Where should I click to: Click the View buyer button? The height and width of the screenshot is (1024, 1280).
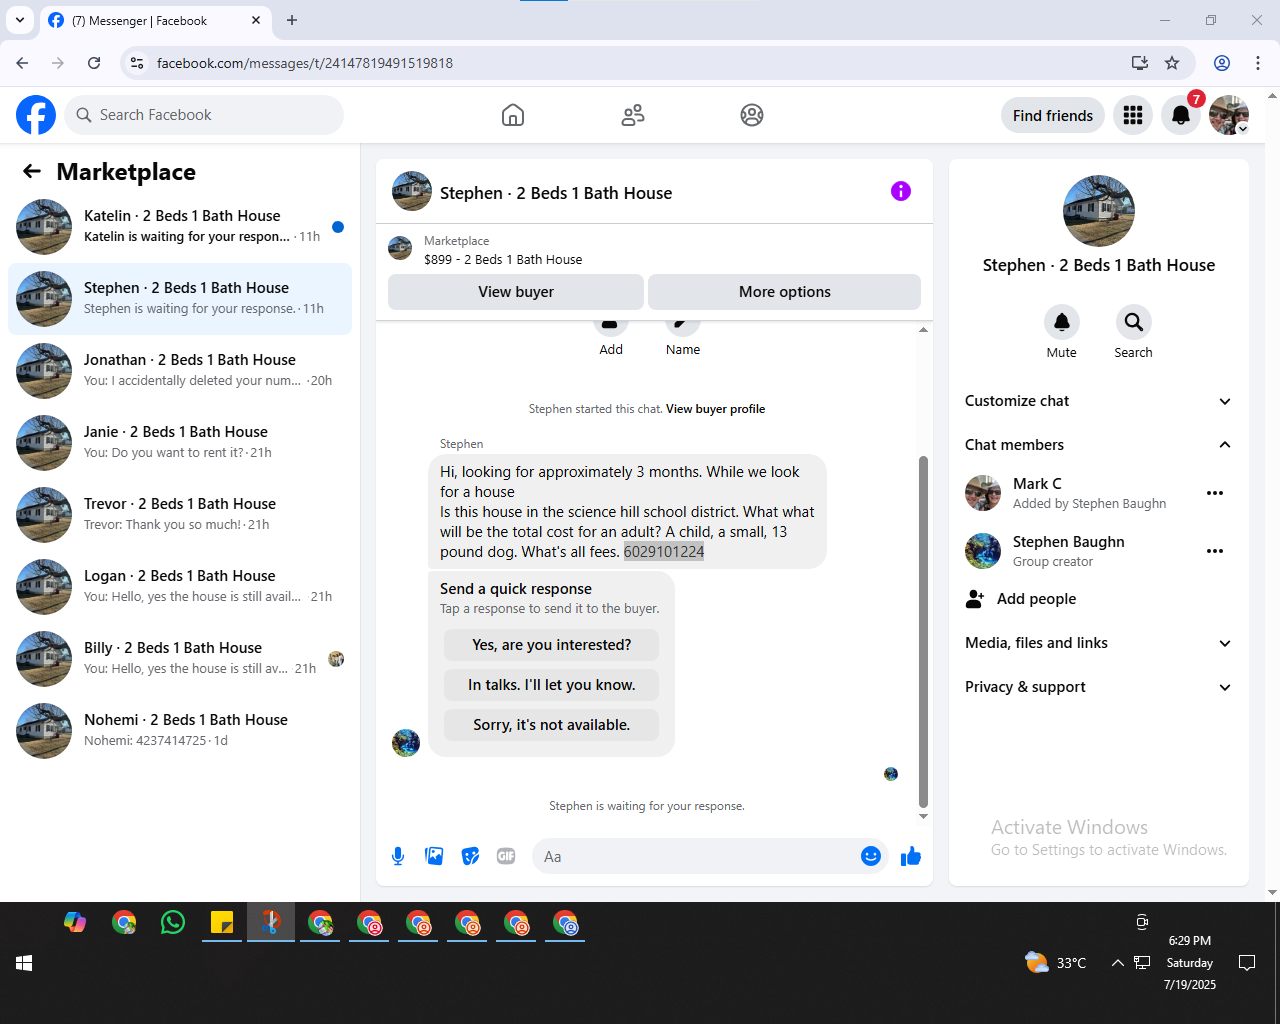(516, 292)
